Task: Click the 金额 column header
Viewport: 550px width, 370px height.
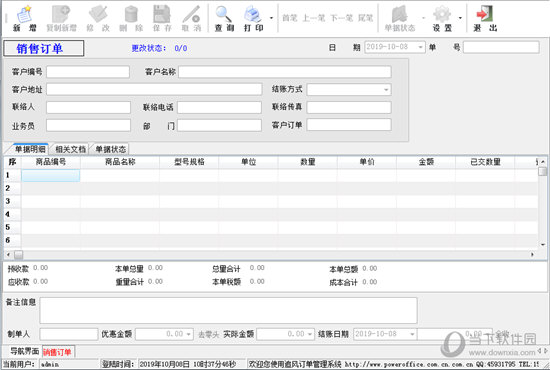Action: [x=426, y=162]
